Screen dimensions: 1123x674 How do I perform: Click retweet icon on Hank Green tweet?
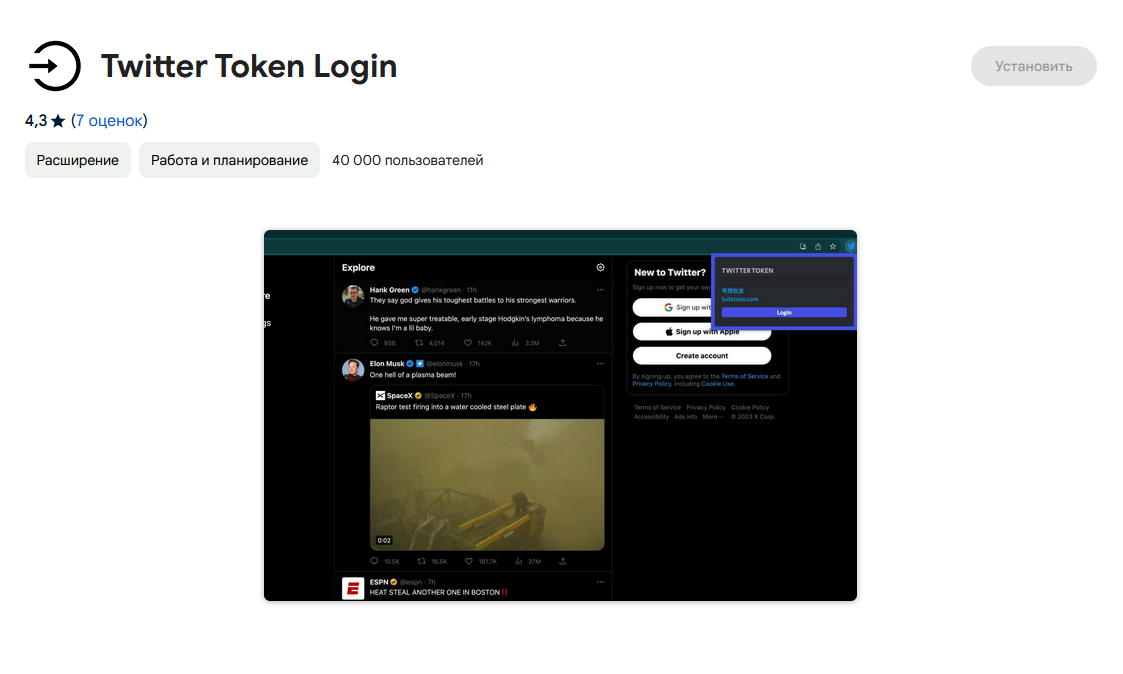pyautogui.click(x=420, y=342)
